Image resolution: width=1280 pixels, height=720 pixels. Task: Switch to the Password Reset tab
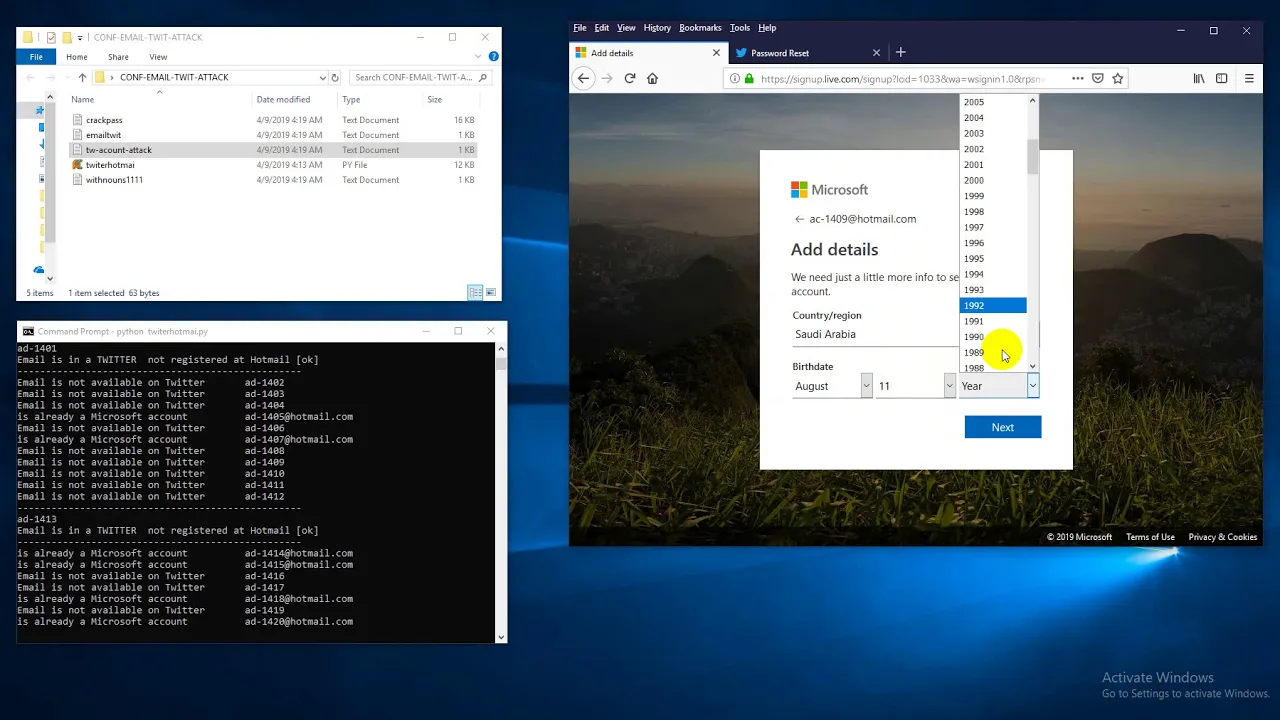tap(808, 53)
